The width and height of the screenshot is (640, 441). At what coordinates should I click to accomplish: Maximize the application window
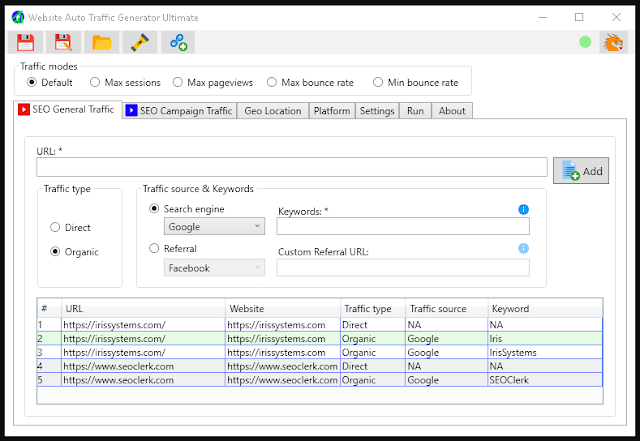click(579, 17)
